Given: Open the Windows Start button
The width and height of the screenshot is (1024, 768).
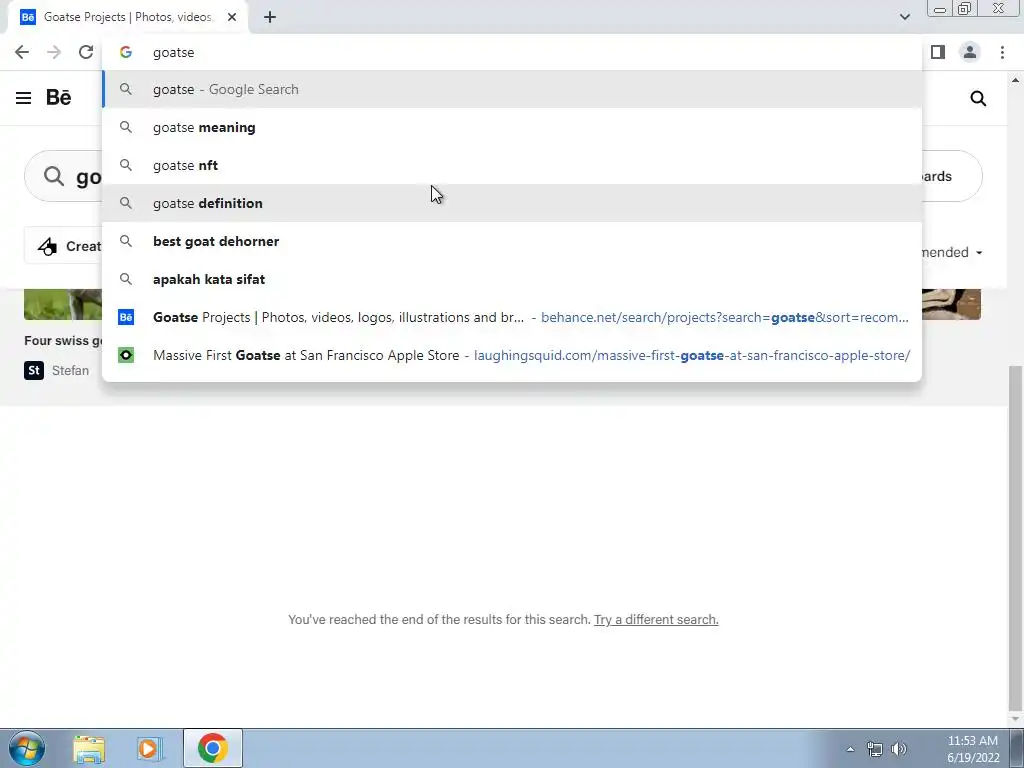Looking at the screenshot, I should (27, 748).
